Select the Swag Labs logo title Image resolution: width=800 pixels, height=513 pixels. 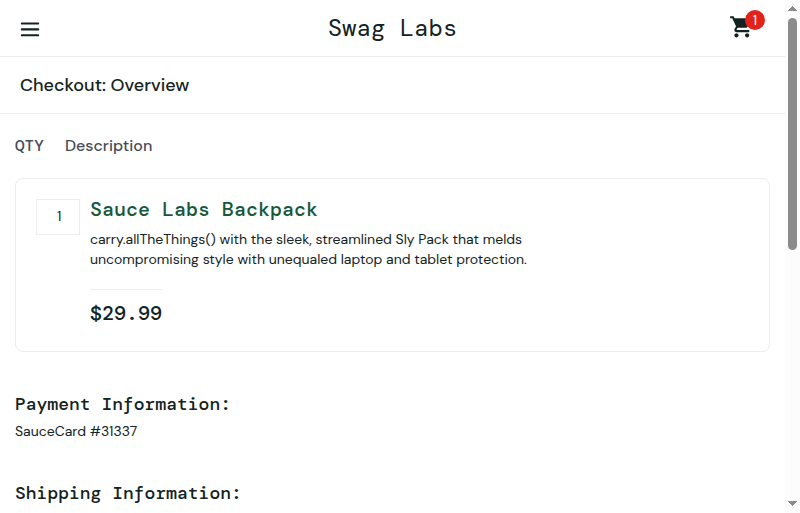tap(392, 29)
